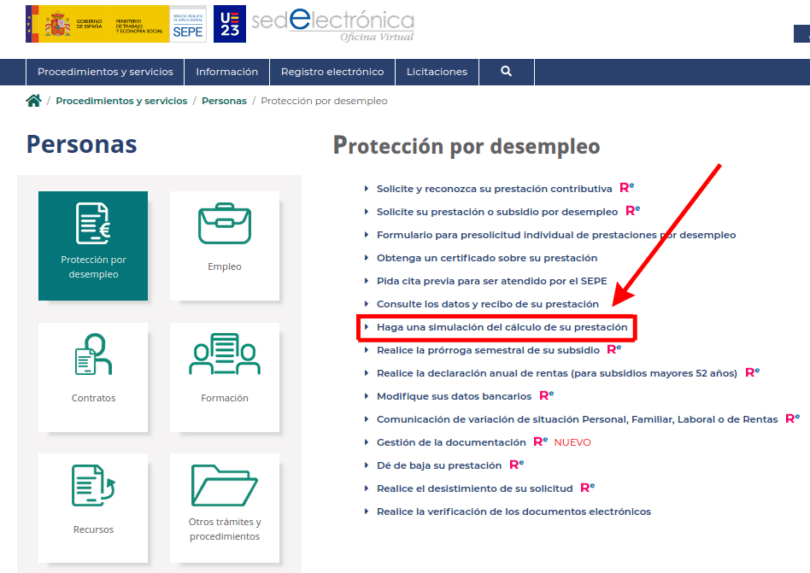Open Realice la prórroga semestral de su subsidio
810x573 pixels.
coord(488,350)
